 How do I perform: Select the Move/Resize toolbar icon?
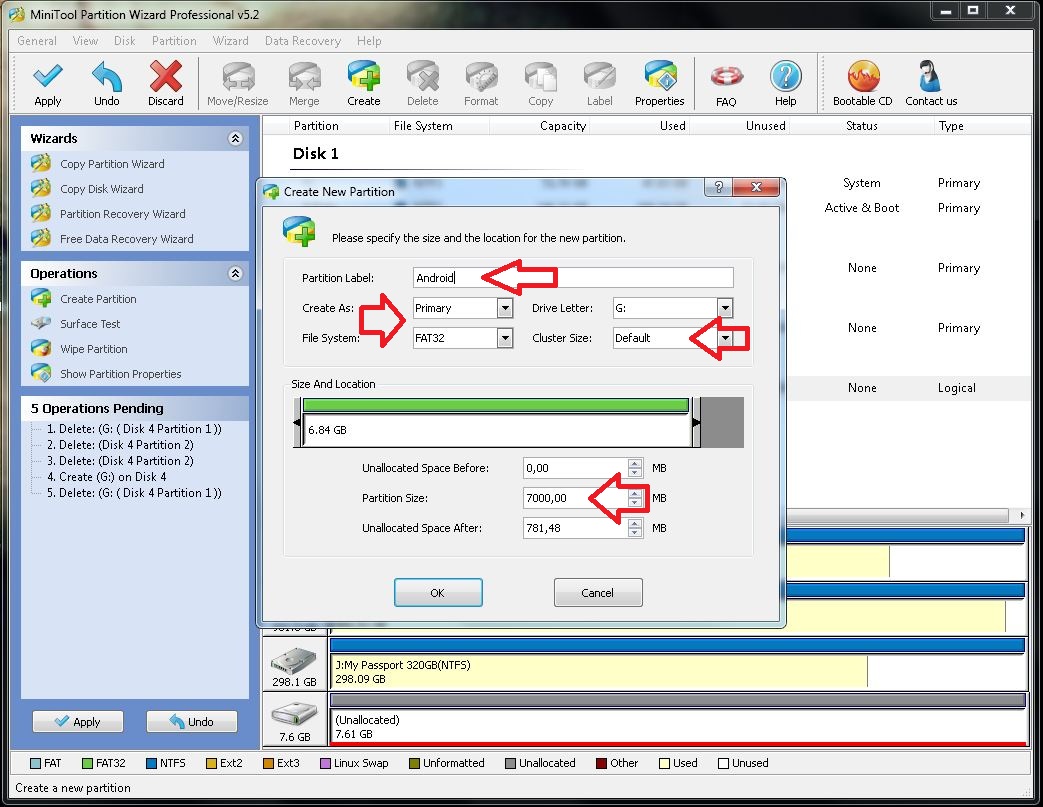click(237, 83)
